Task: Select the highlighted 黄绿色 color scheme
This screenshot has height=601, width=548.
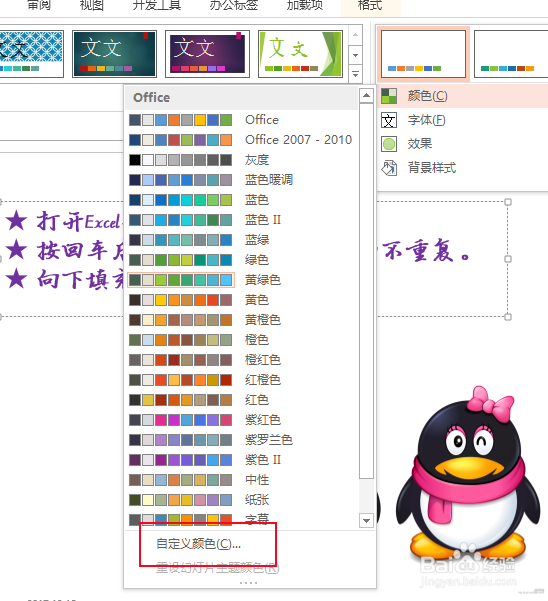Action: point(241,280)
